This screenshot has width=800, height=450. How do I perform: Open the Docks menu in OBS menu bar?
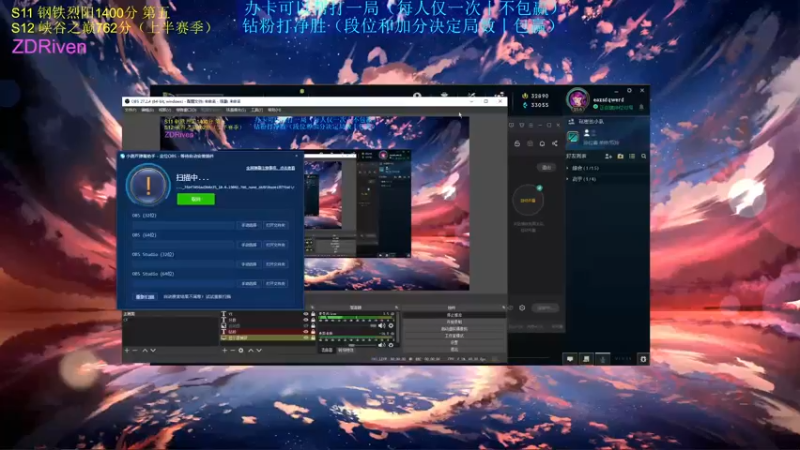tap(186, 110)
